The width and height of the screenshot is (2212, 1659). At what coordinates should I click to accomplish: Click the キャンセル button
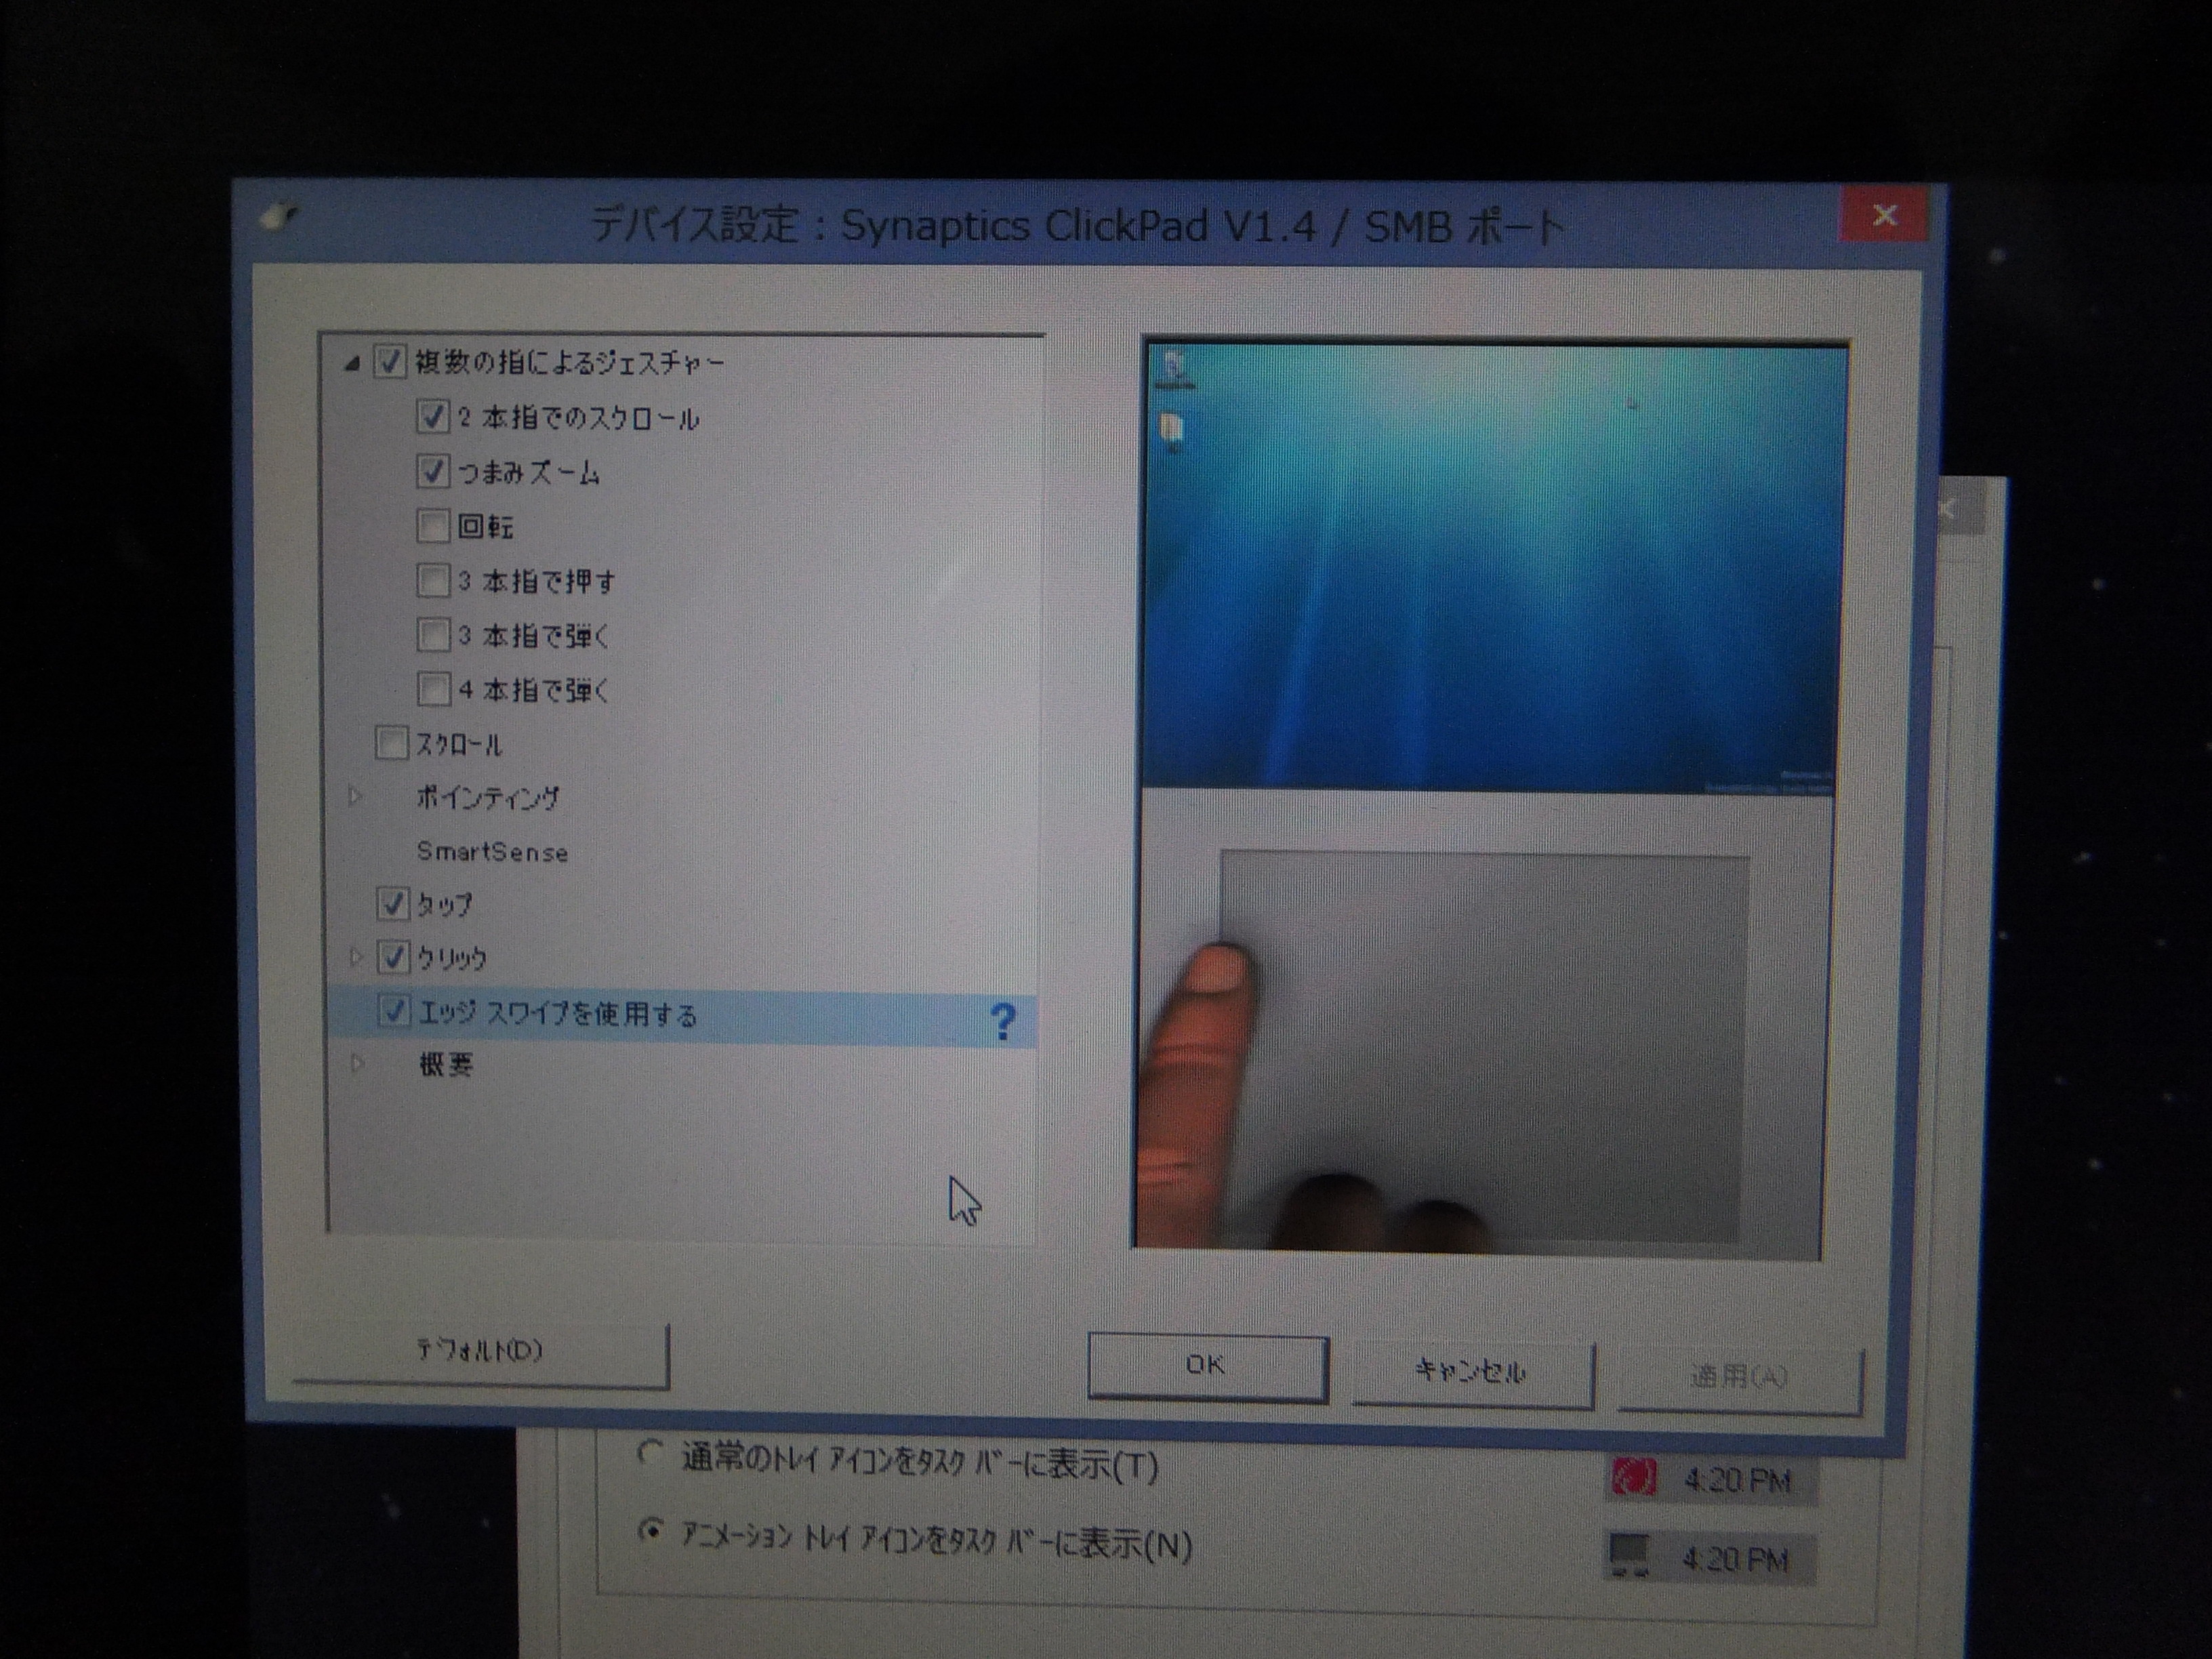point(1470,1371)
